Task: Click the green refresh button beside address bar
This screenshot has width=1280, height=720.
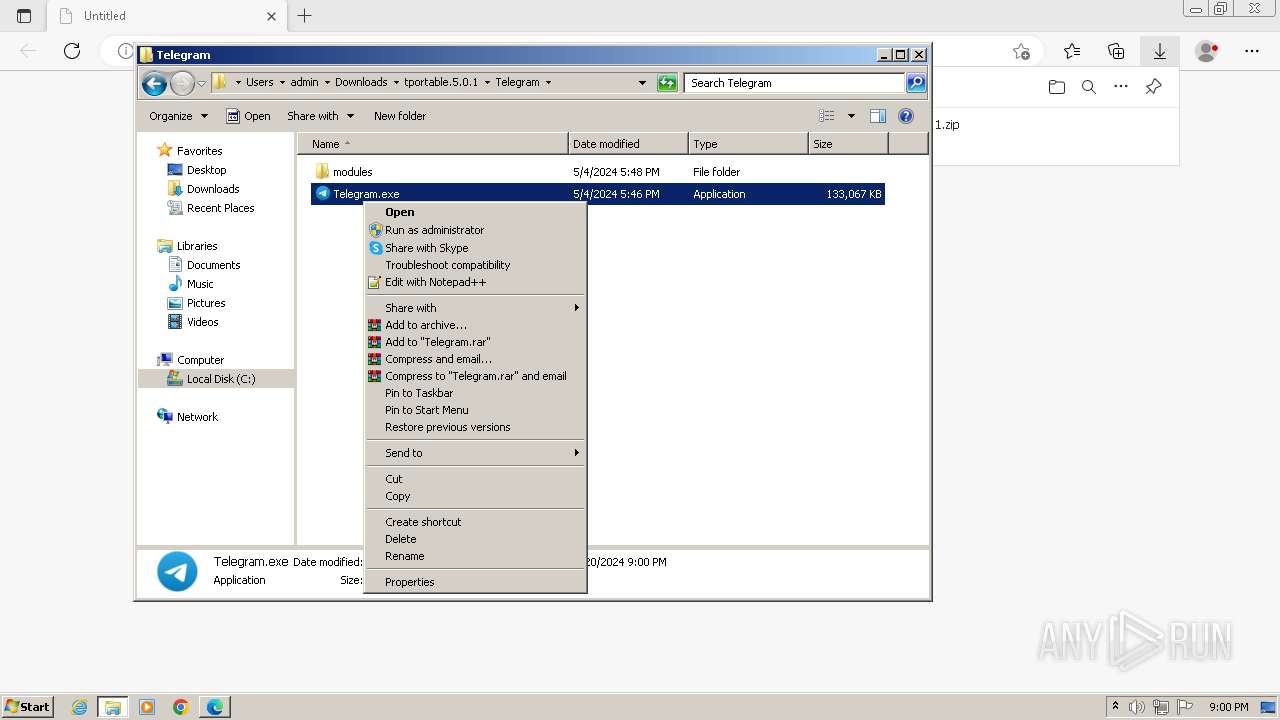Action: pos(667,83)
